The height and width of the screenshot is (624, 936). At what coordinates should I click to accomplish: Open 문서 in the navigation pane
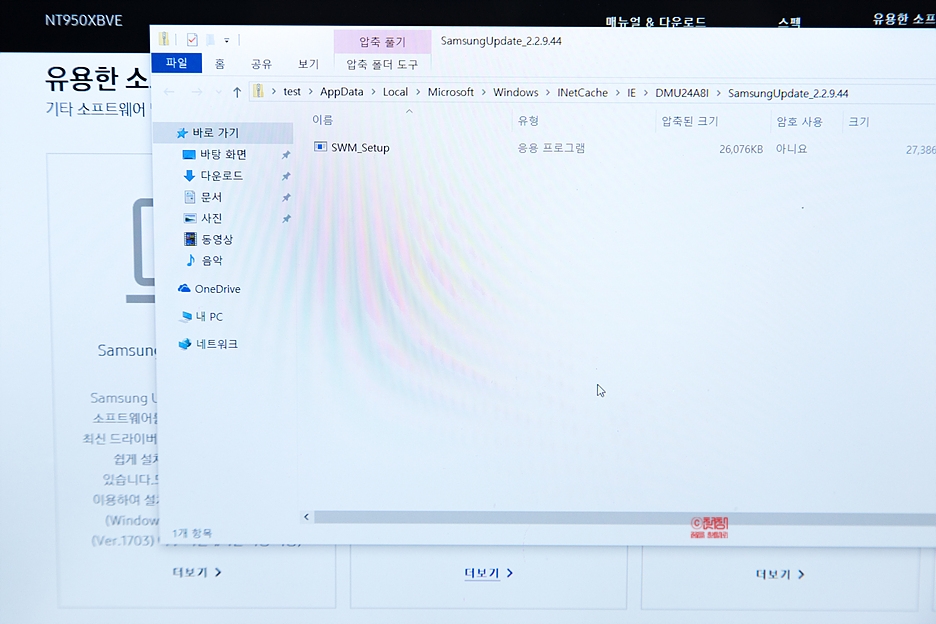[211, 197]
